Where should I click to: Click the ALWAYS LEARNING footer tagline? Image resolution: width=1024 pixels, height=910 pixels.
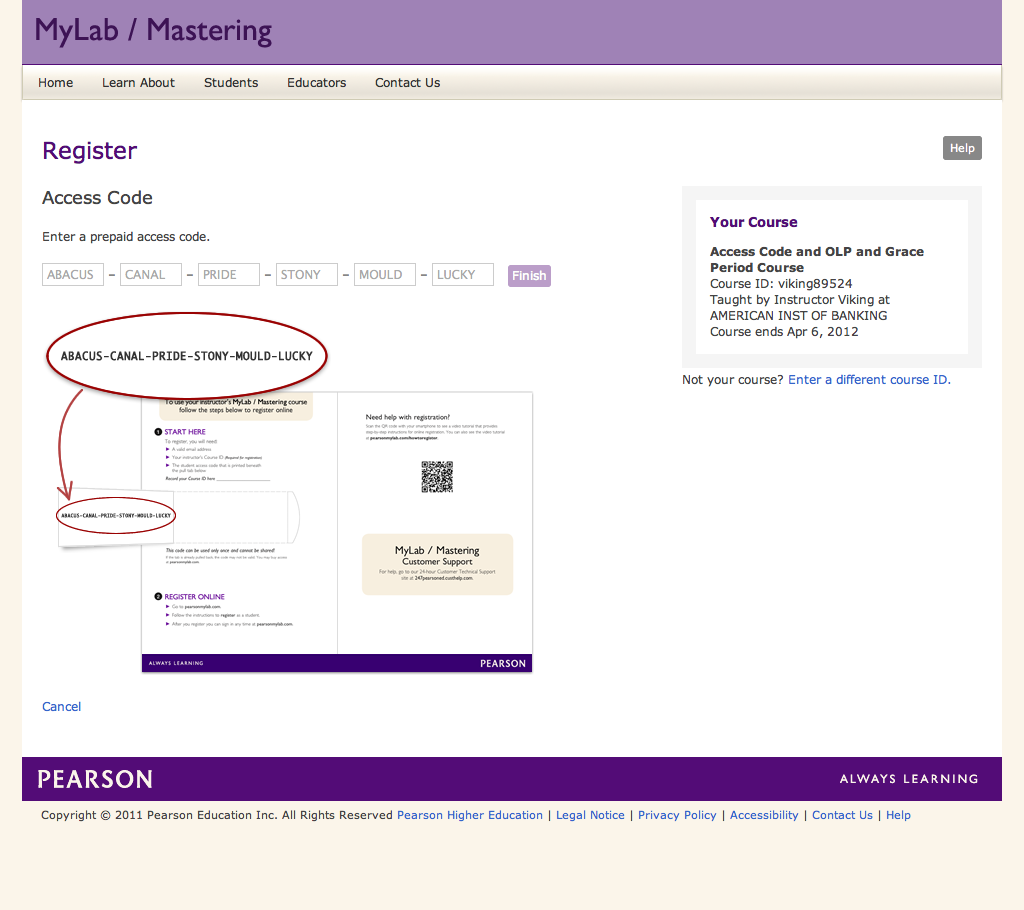pos(909,779)
